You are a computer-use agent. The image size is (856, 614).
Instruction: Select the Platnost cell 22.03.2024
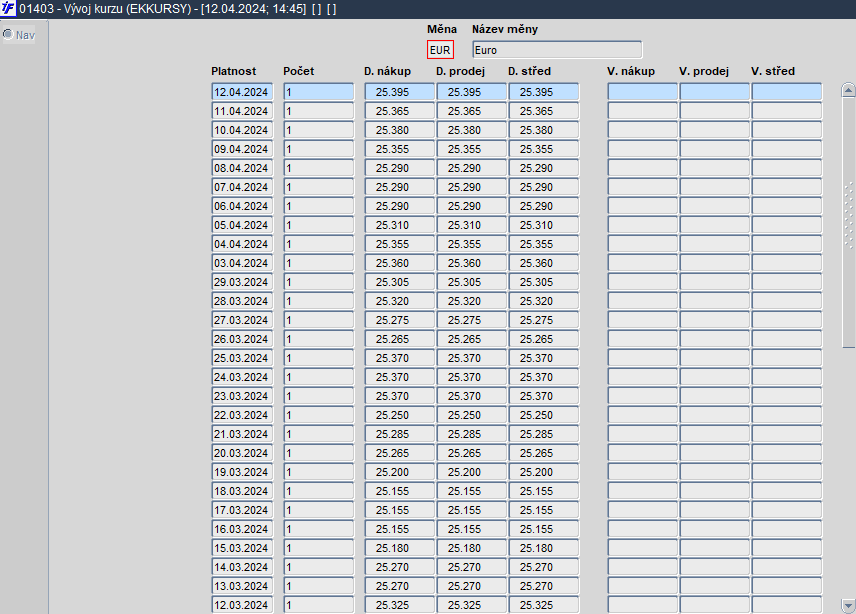click(242, 415)
